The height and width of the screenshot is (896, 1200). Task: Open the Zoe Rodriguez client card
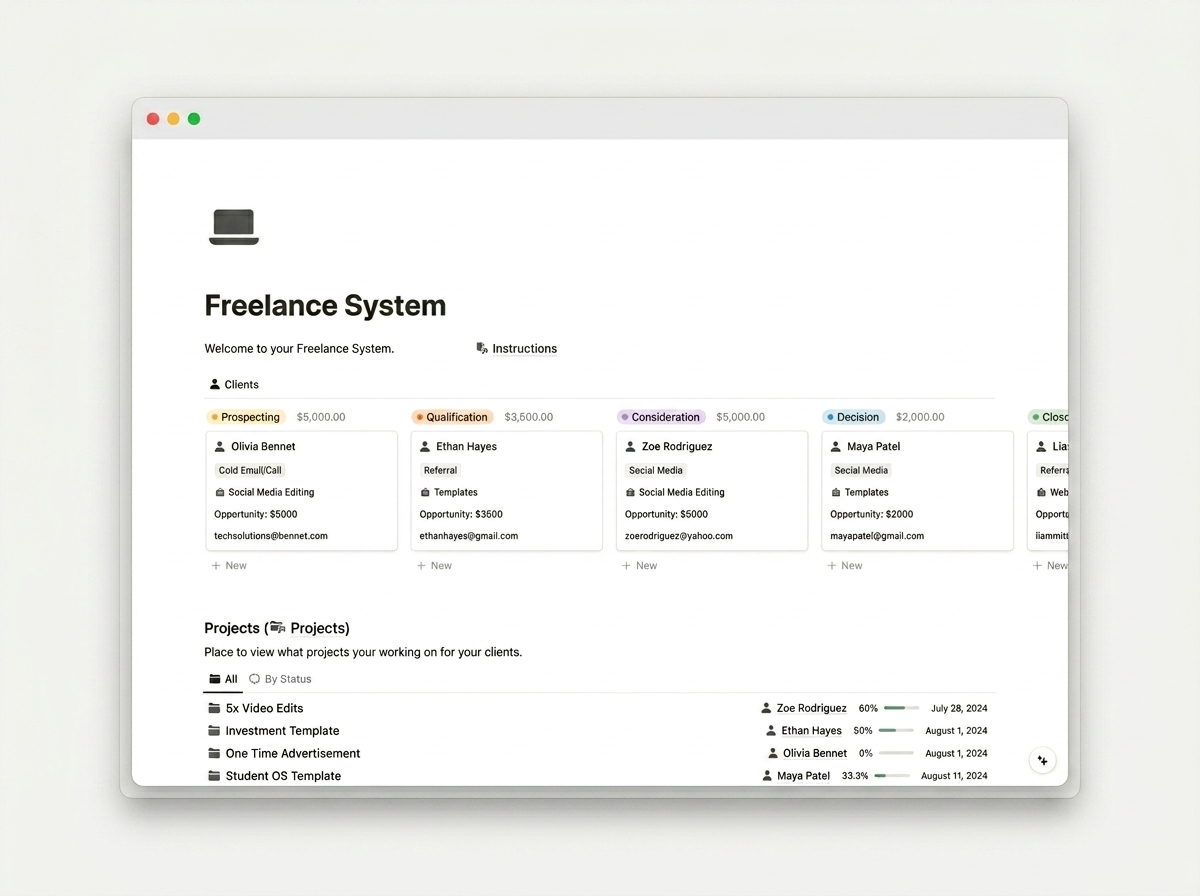(x=712, y=490)
